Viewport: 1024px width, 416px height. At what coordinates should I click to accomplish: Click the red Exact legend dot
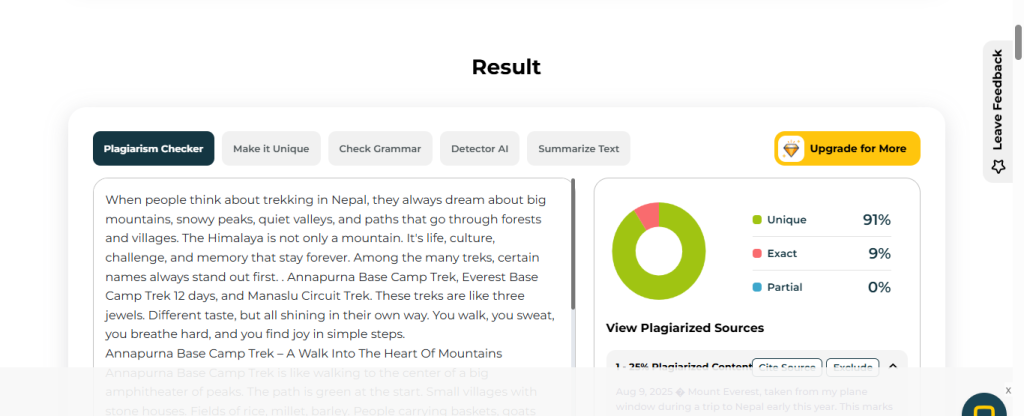[757, 253]
